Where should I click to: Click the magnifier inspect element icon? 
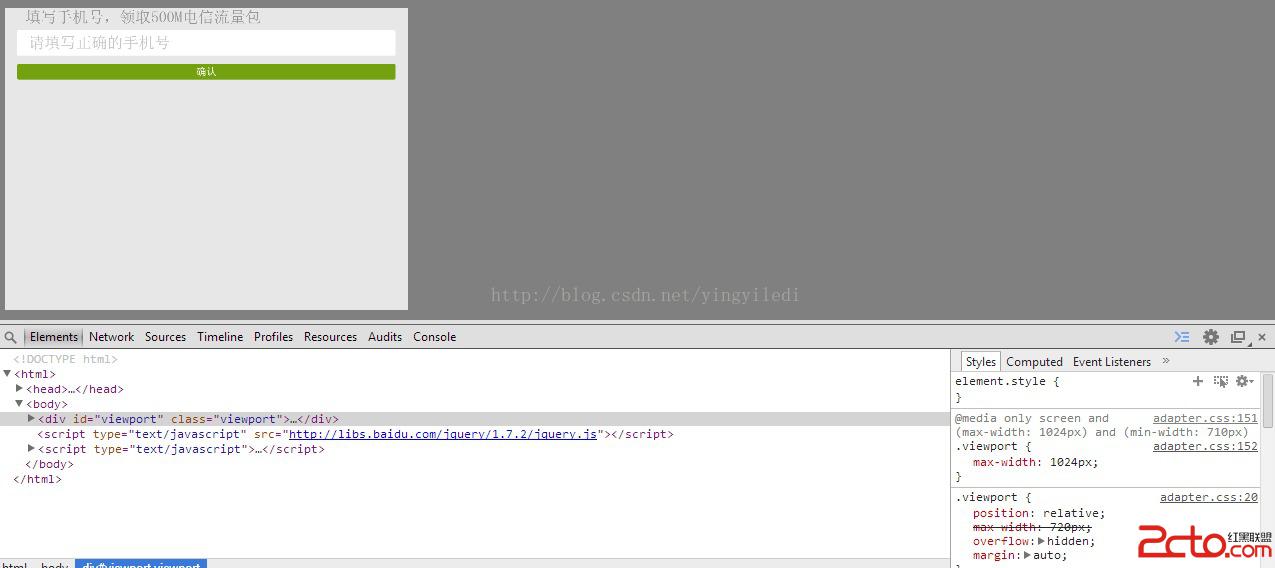[10, 337]
